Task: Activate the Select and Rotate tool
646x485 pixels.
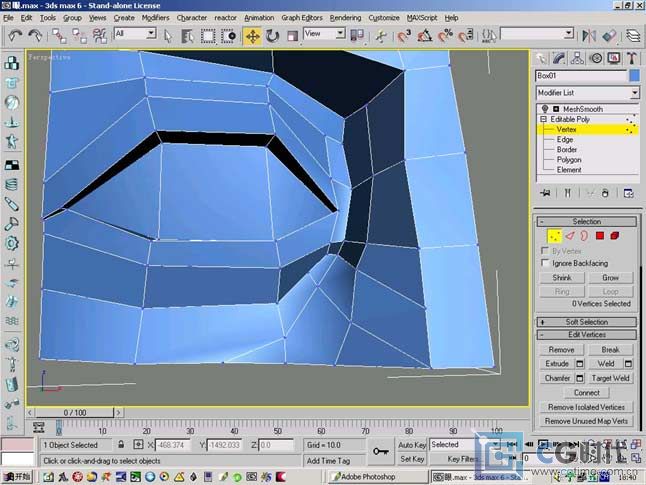Action: coord(272,36)
